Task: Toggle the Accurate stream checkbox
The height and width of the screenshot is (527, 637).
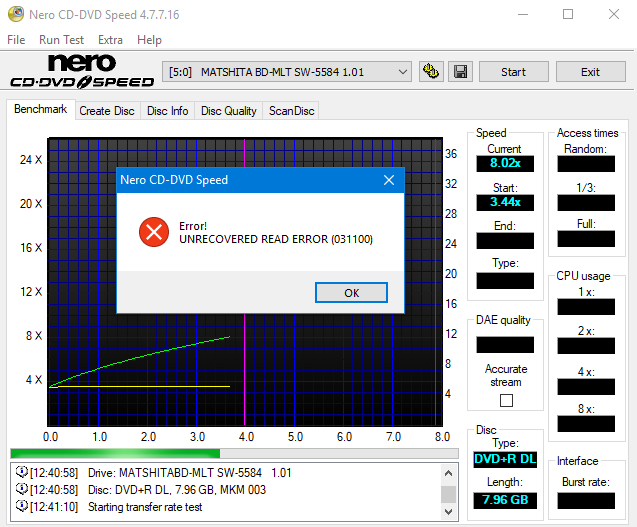Action: click(x=506, y=400)
